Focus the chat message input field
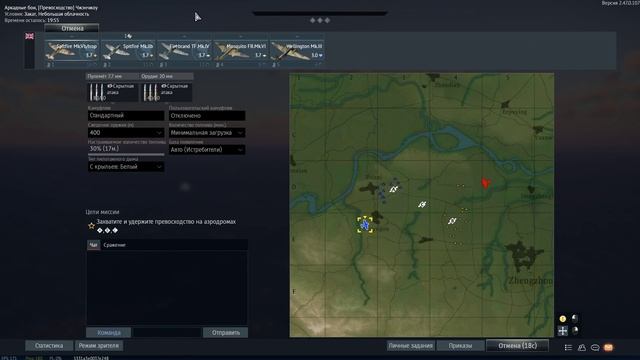640x360 pixels. [x=167, y=333]
